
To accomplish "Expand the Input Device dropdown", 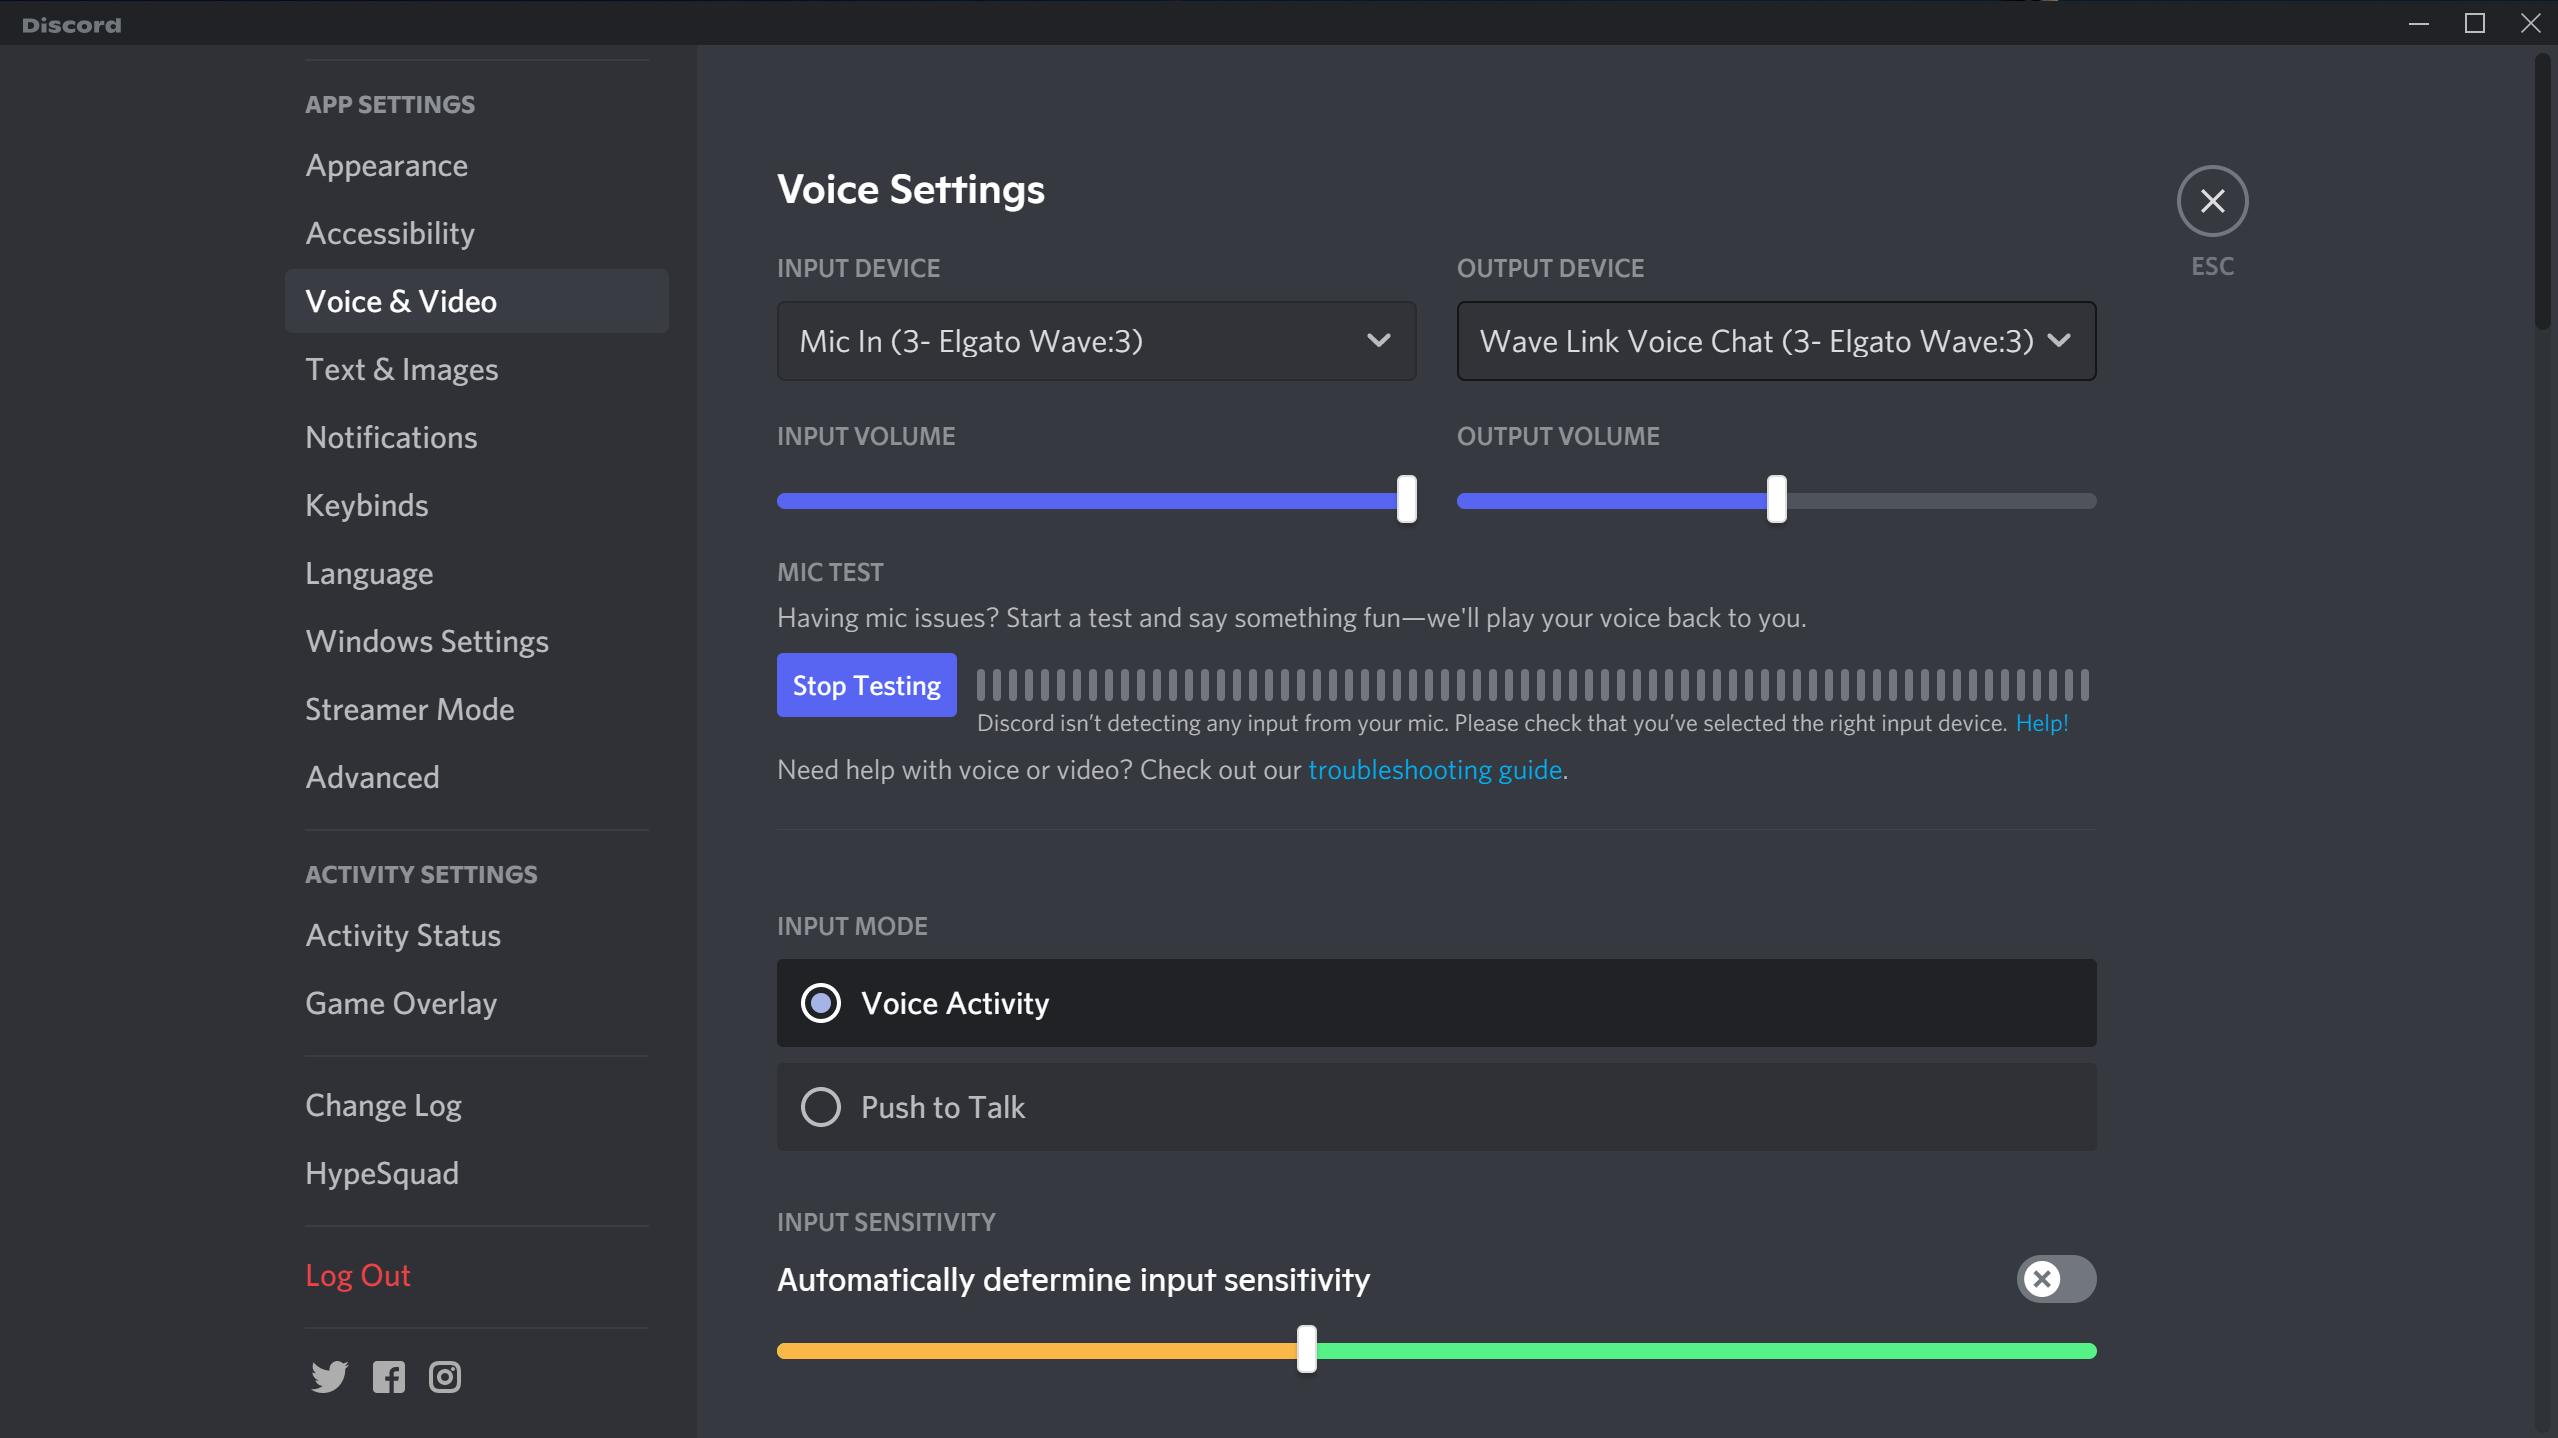I will pos(1095,341).
